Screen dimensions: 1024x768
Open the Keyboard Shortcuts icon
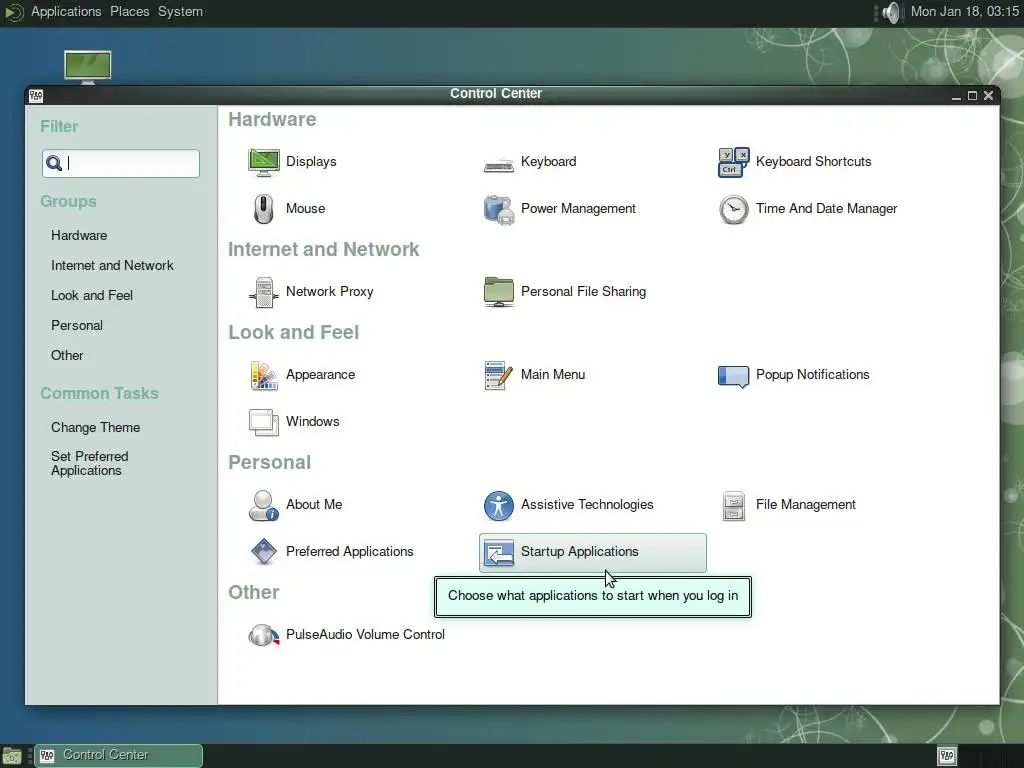[734, 162]
